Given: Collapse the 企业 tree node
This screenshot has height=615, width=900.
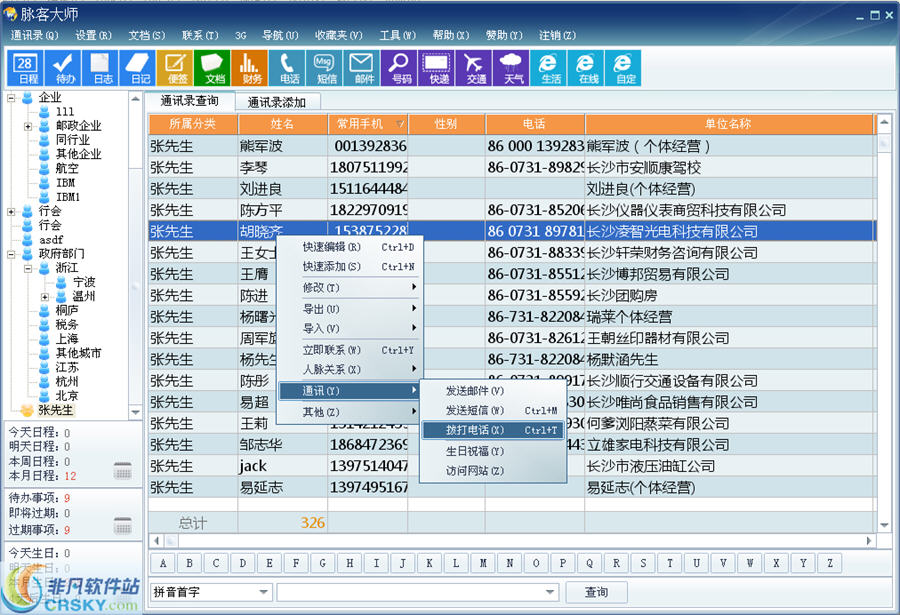Looking at the screenshot, I should [11, 98].
